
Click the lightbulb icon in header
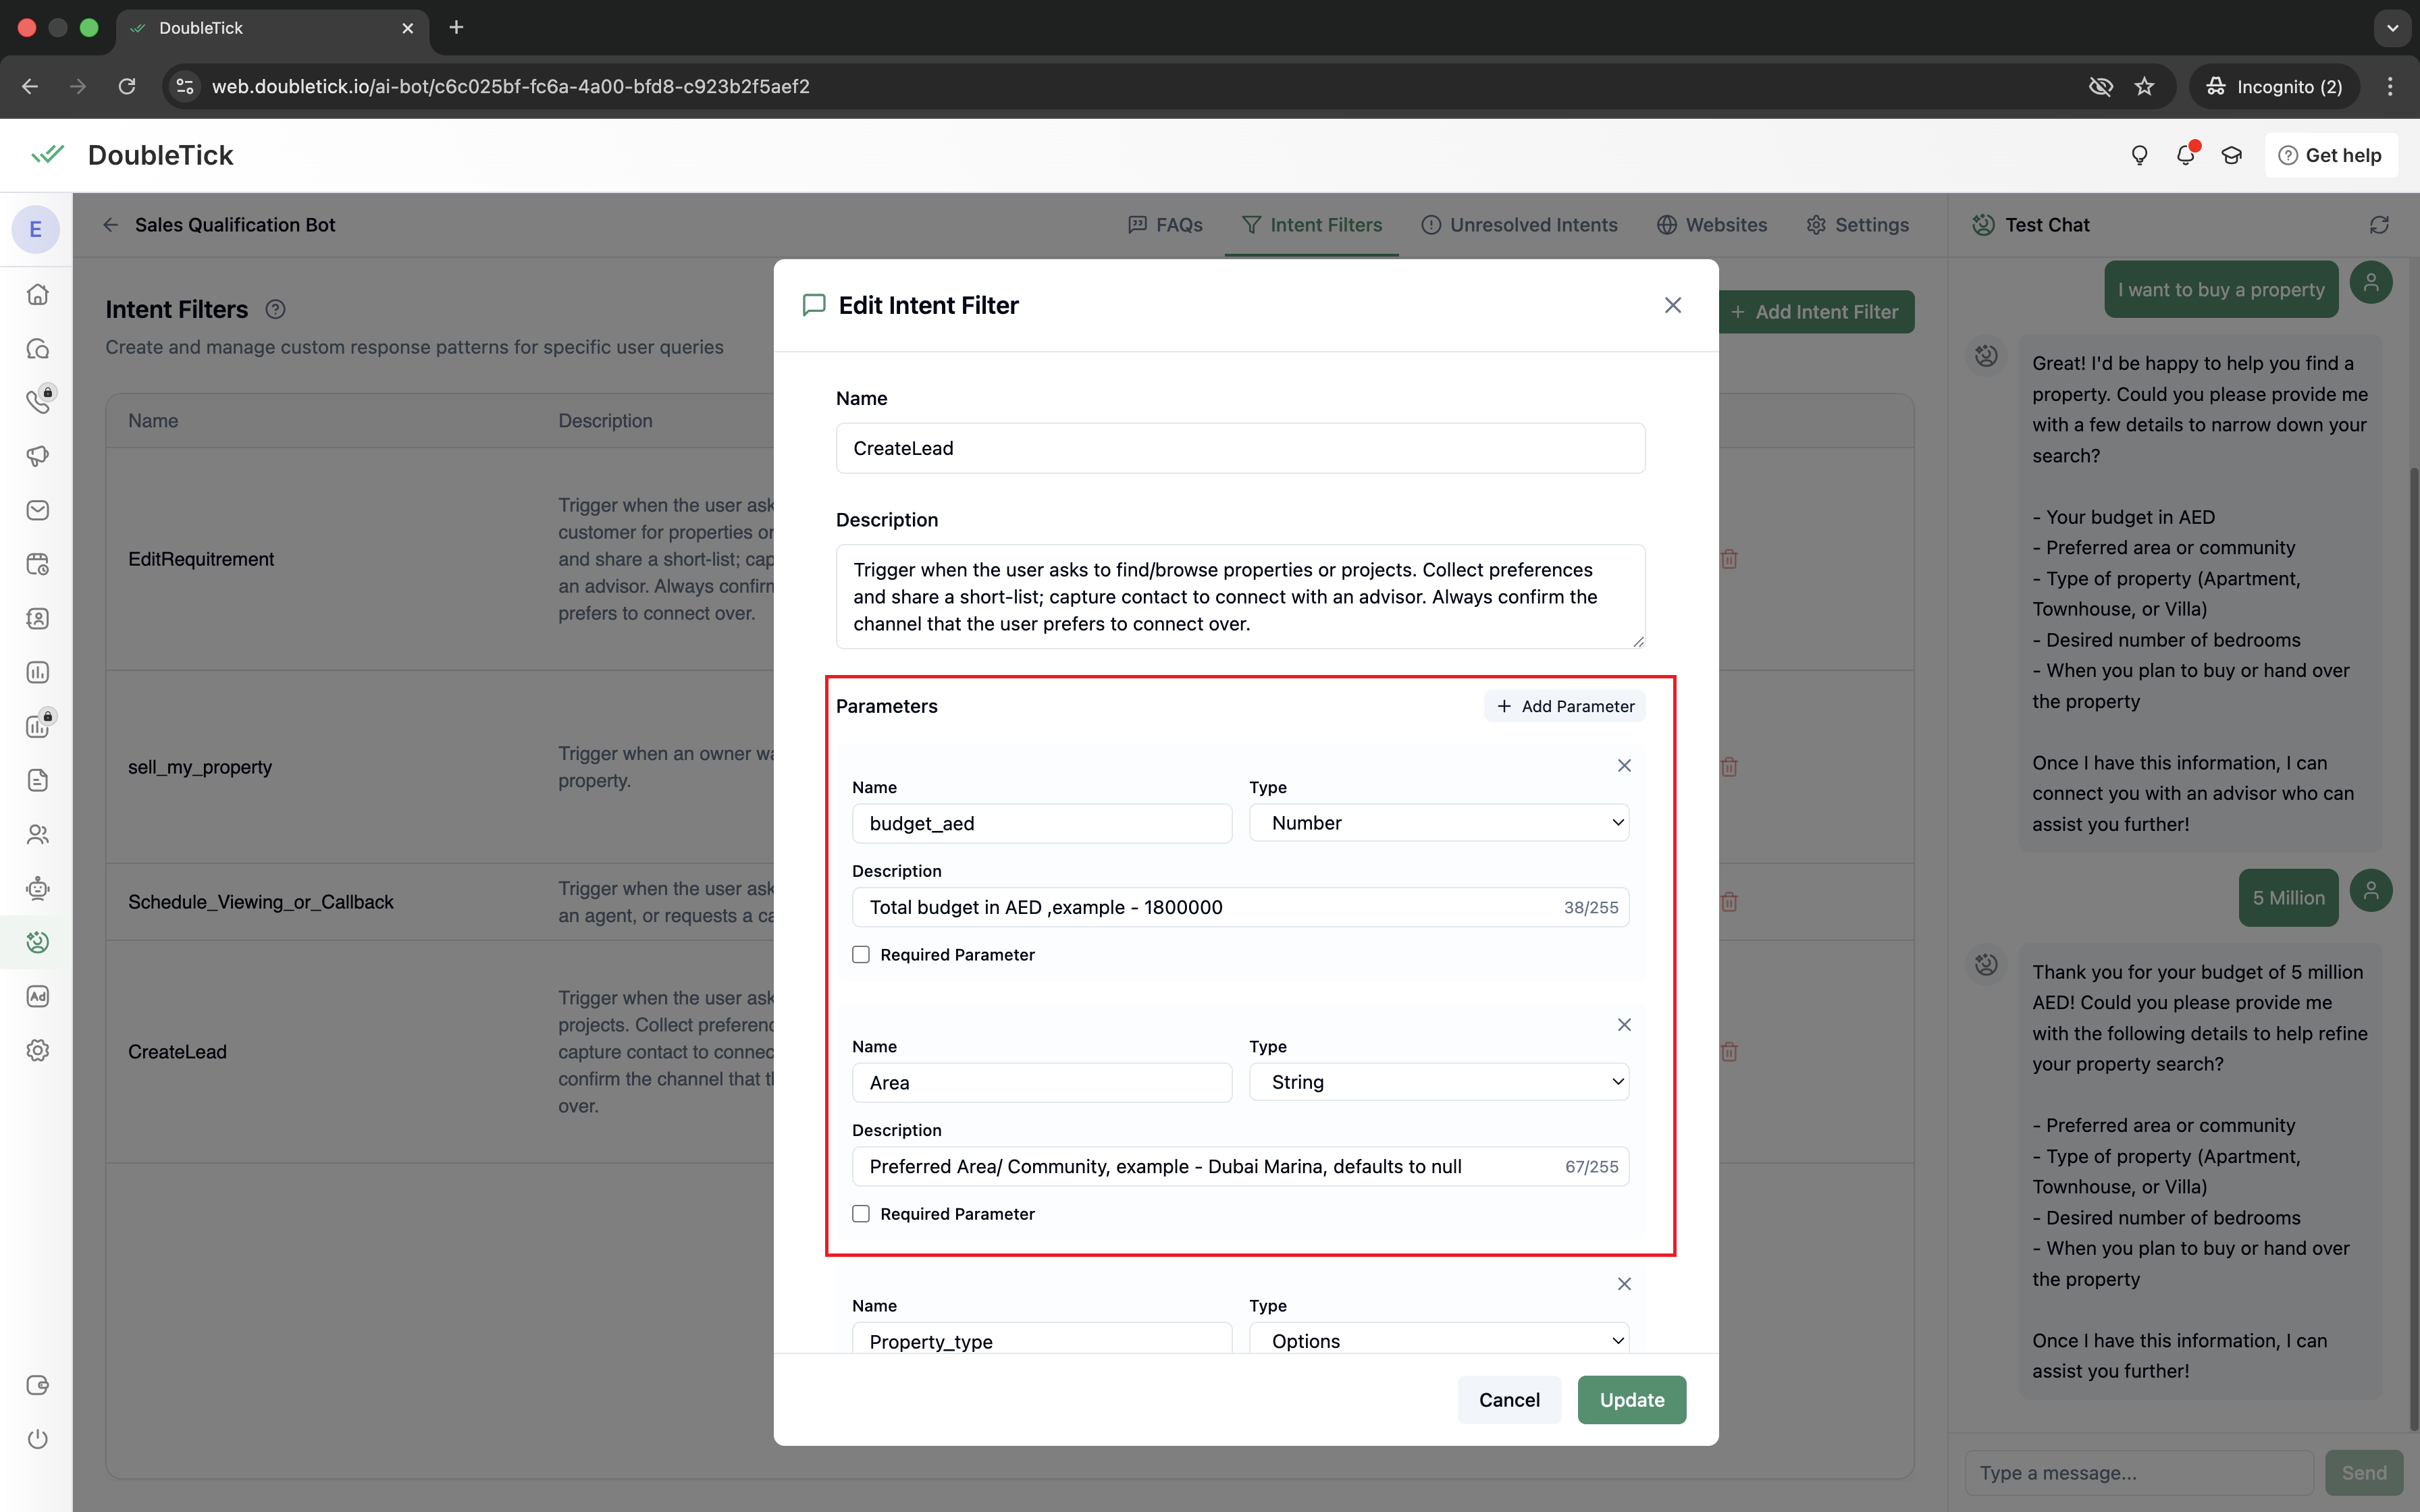pyautogui.click(x=2139, y=155)
